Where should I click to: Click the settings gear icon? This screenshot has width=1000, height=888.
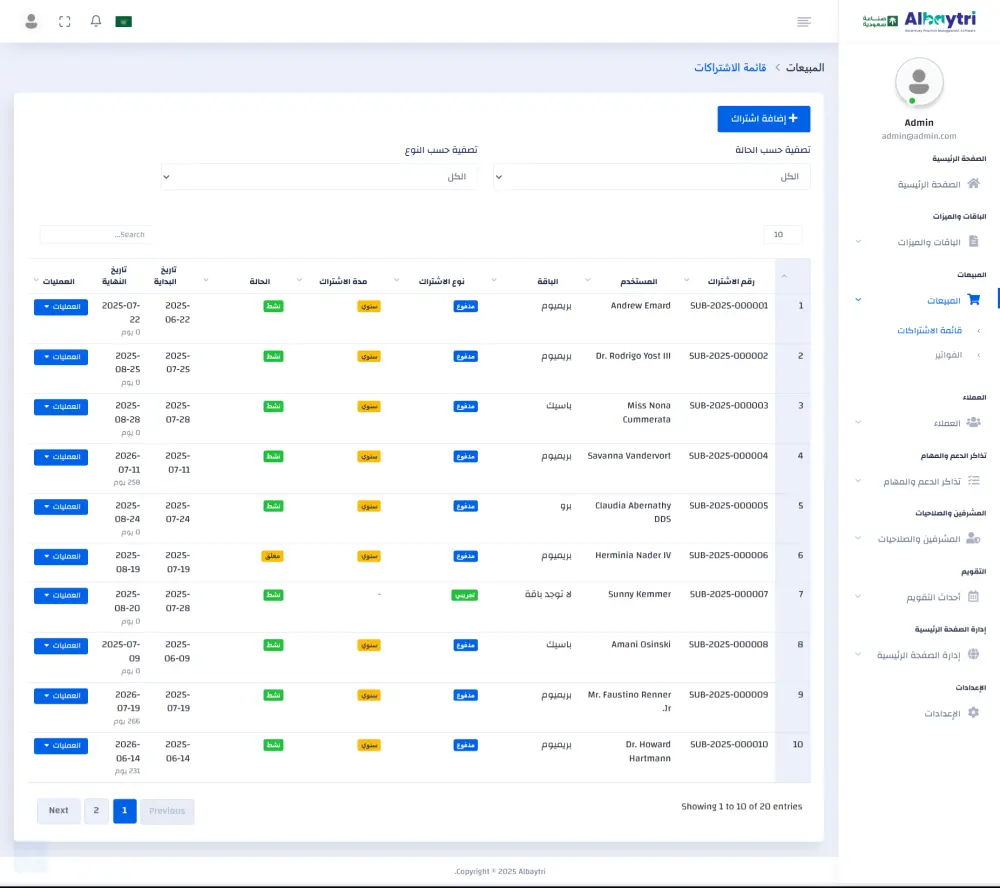click(x=973, y=713)
